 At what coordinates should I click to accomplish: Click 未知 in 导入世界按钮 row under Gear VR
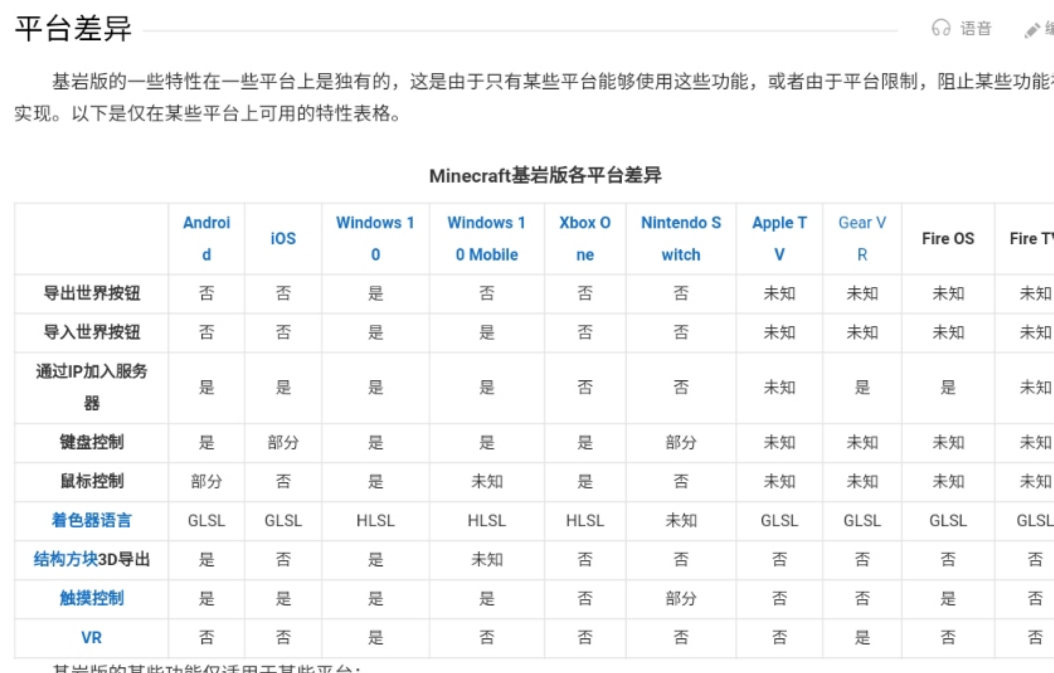(862, 332)
